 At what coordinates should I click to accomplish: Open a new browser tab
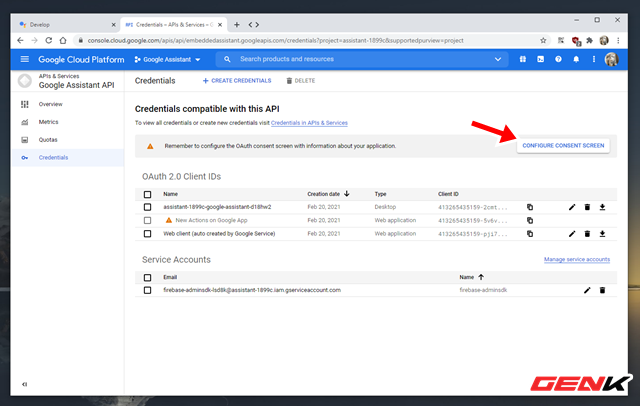[x=236, y=25]
